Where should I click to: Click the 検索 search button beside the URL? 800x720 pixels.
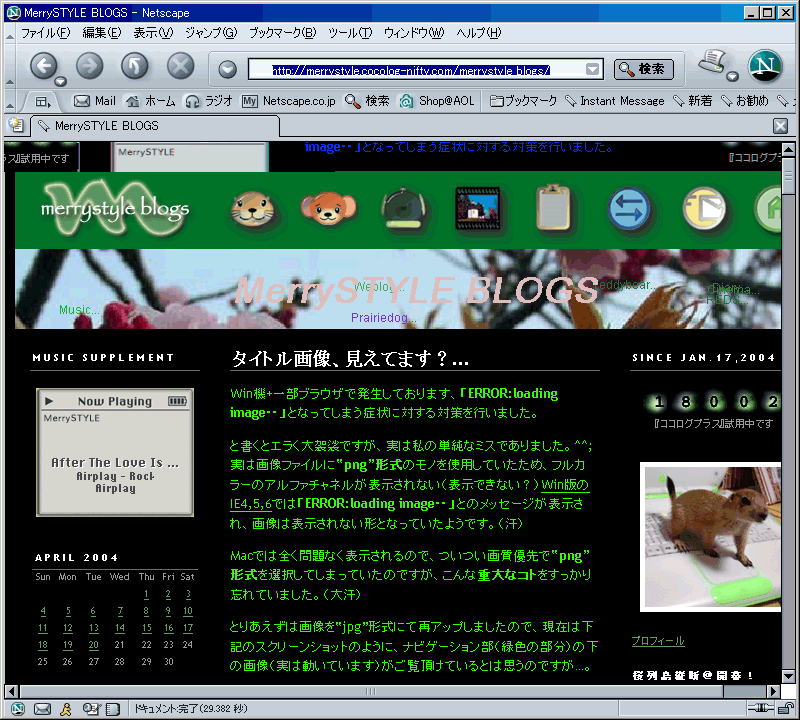tap(643, 69)
